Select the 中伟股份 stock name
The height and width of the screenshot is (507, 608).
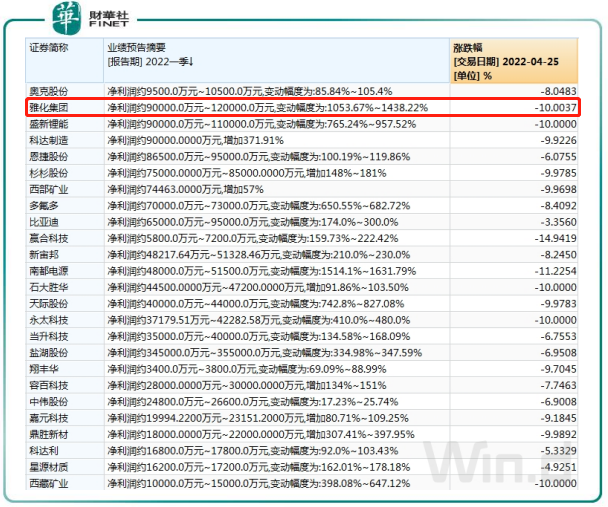click(x=49, y=402)
